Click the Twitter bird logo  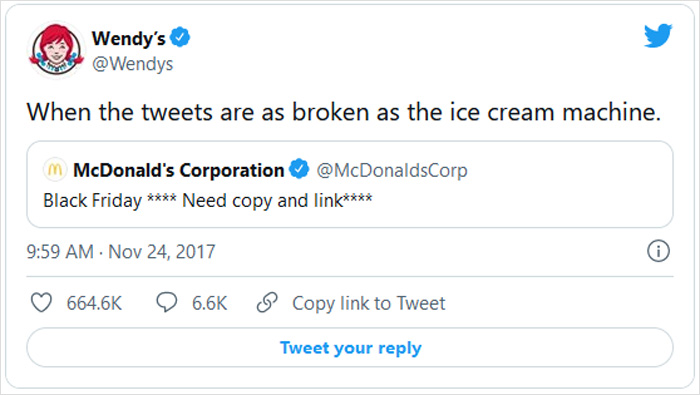[x=658, y=35]
